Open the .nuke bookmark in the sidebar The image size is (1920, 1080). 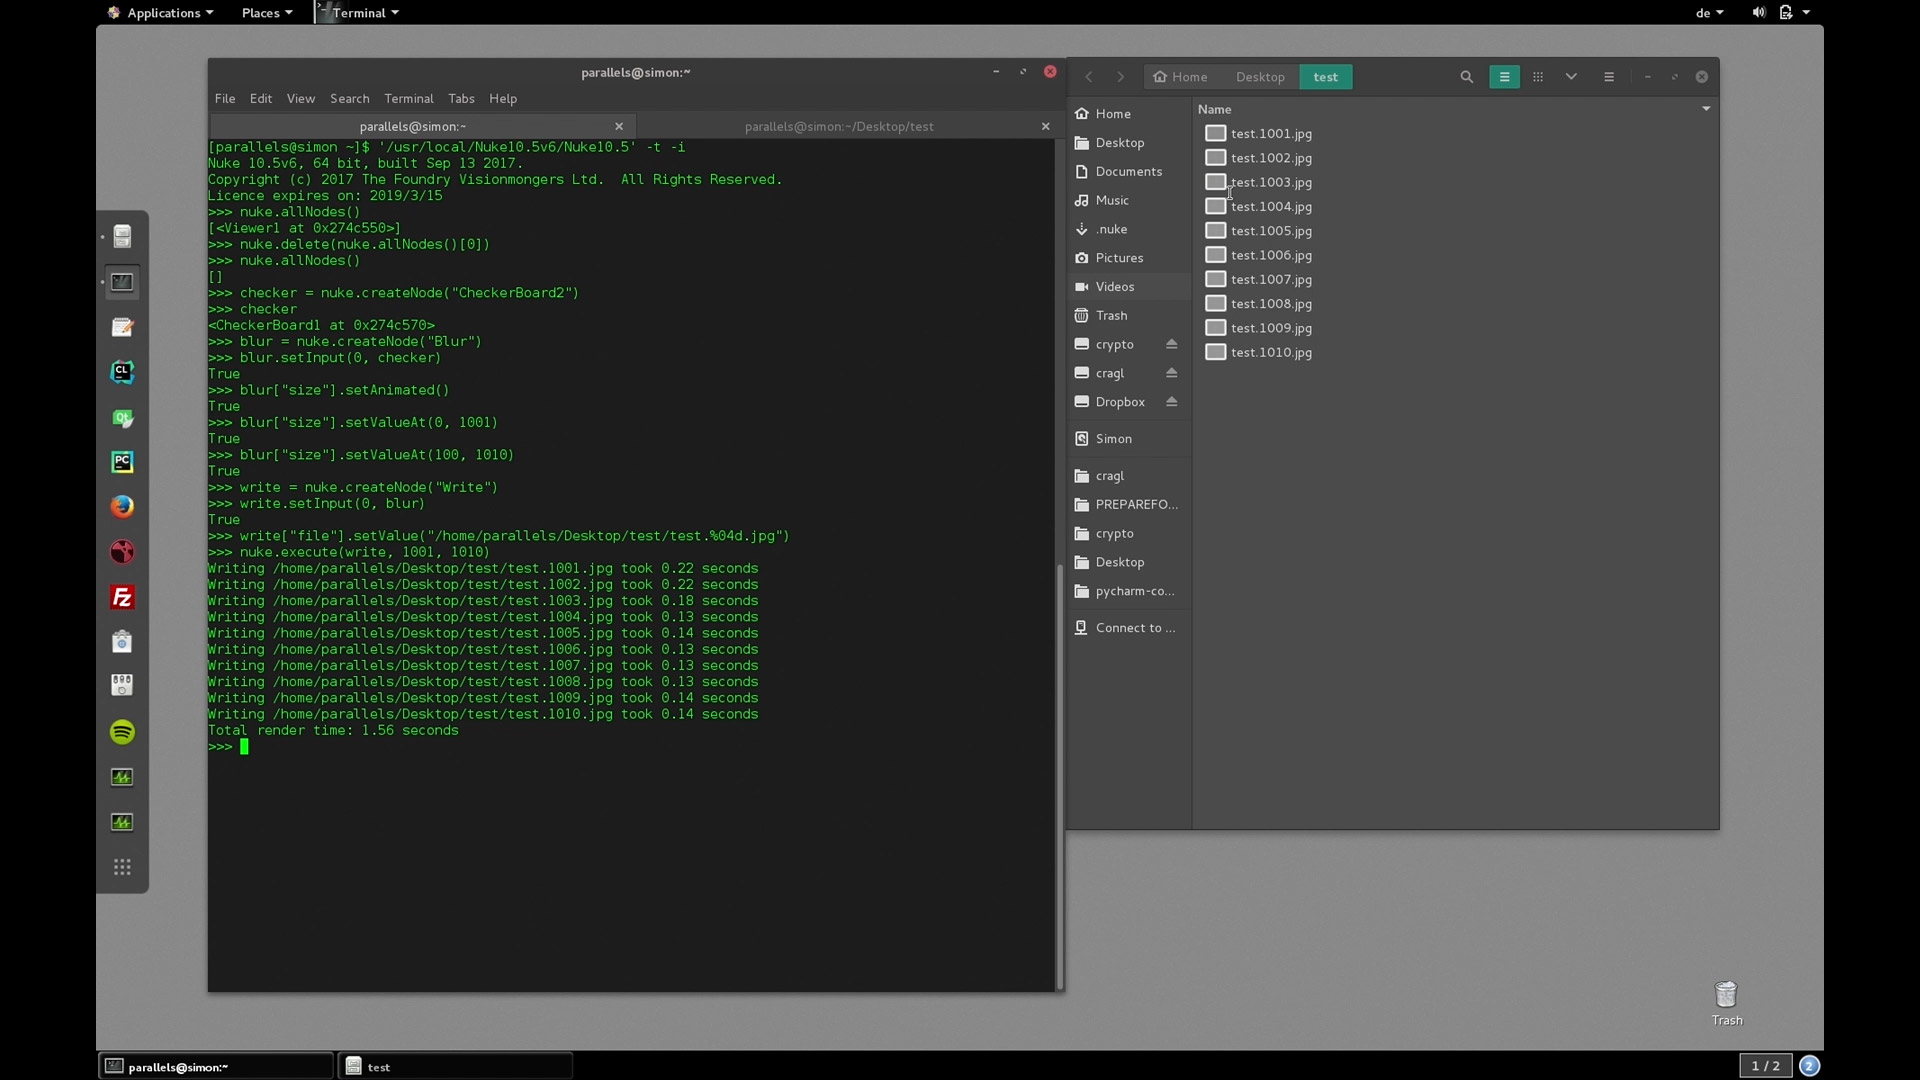click(1129, 229)
